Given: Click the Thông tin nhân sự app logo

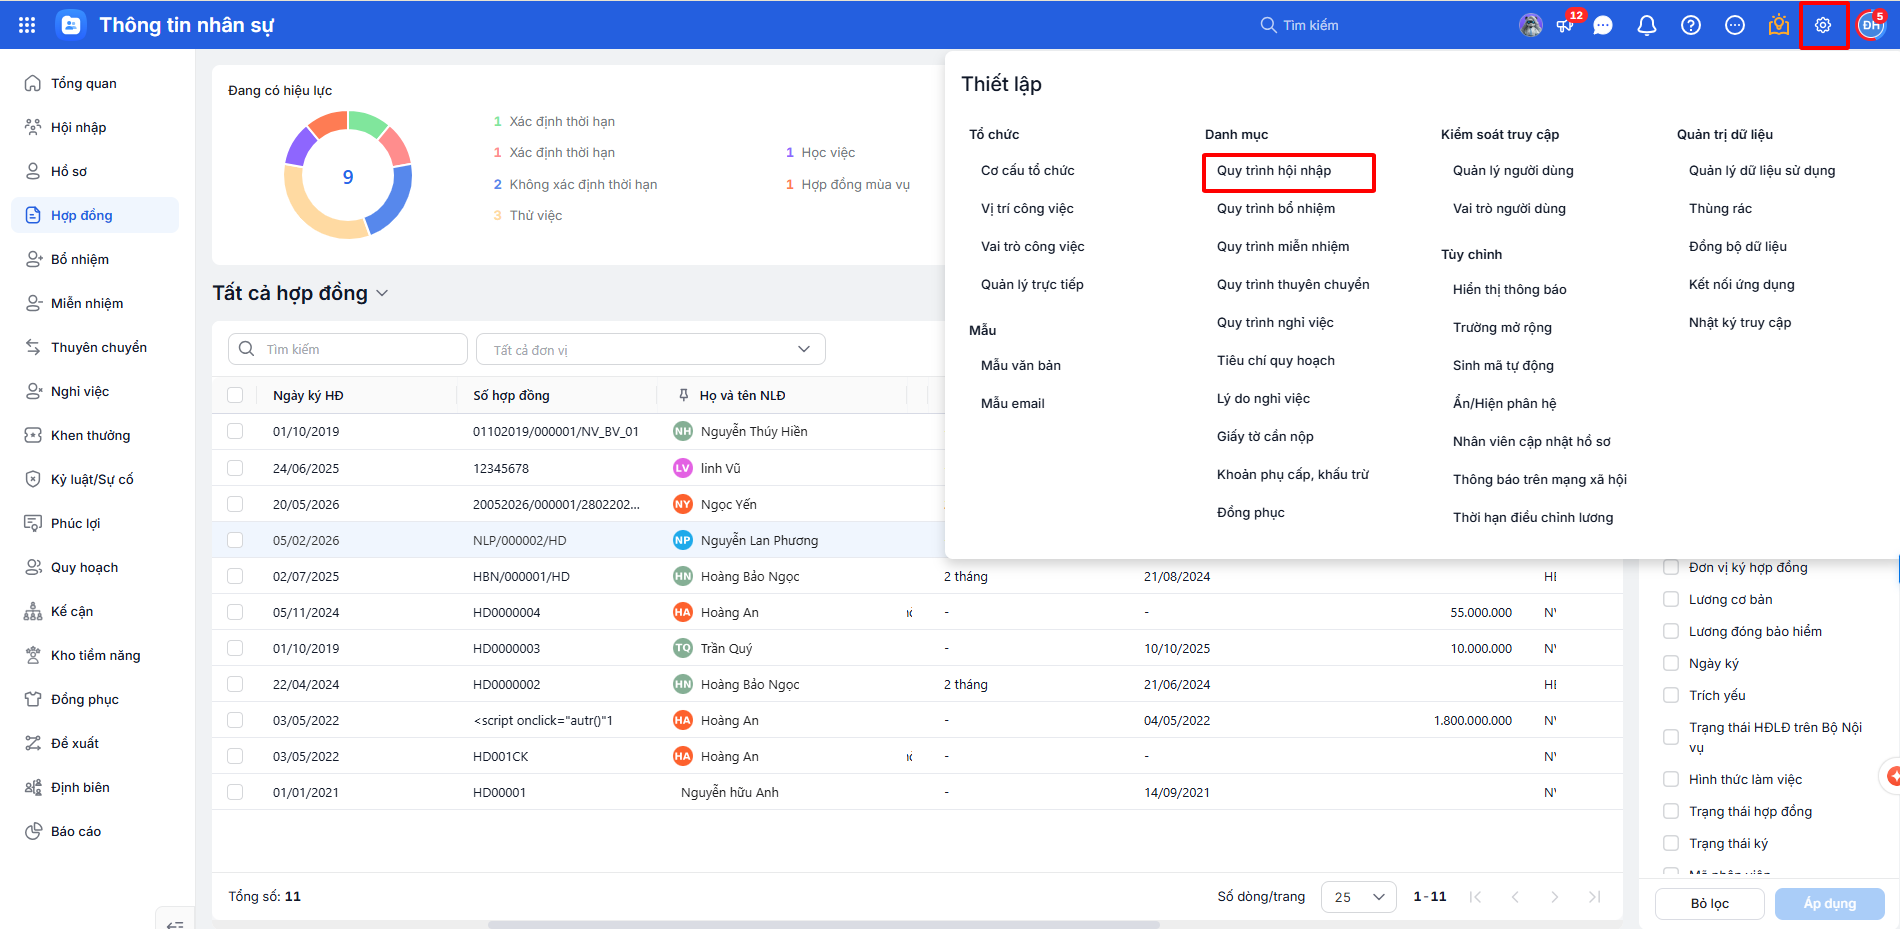Looking at the screenshot, I should [x=71, y=25].
